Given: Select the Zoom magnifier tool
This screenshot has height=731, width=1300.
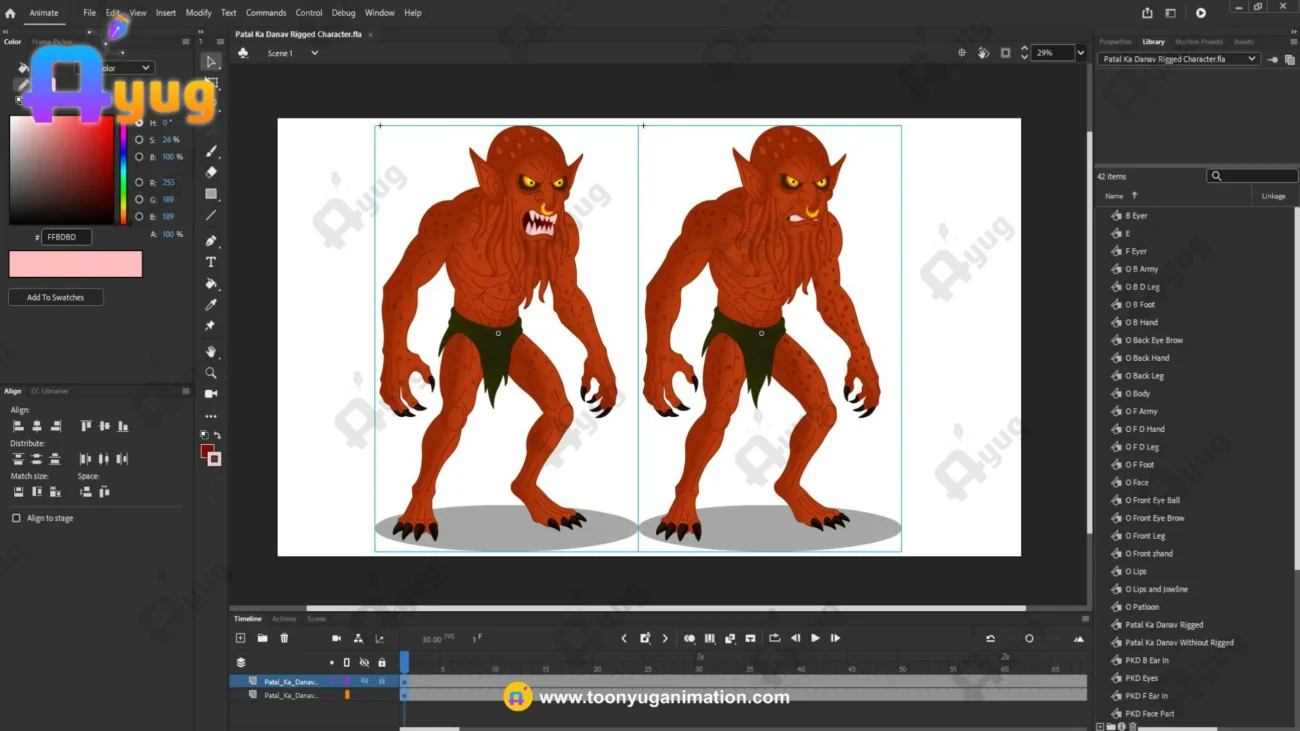Looking at the screenshot, I should (x=211, y=373).
